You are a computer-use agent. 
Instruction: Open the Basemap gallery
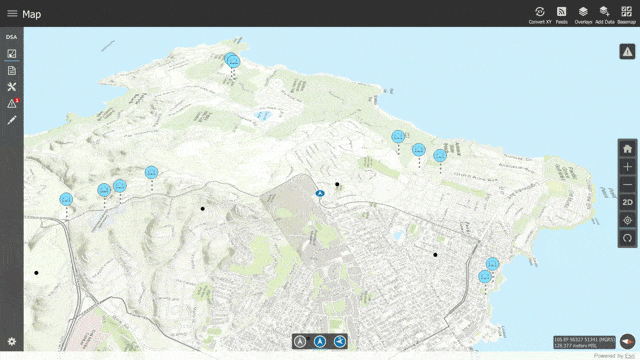click(626, 15)
